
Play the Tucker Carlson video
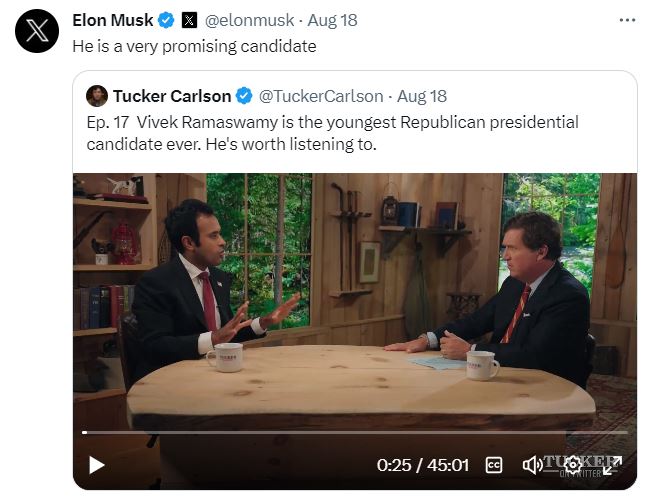97,465
